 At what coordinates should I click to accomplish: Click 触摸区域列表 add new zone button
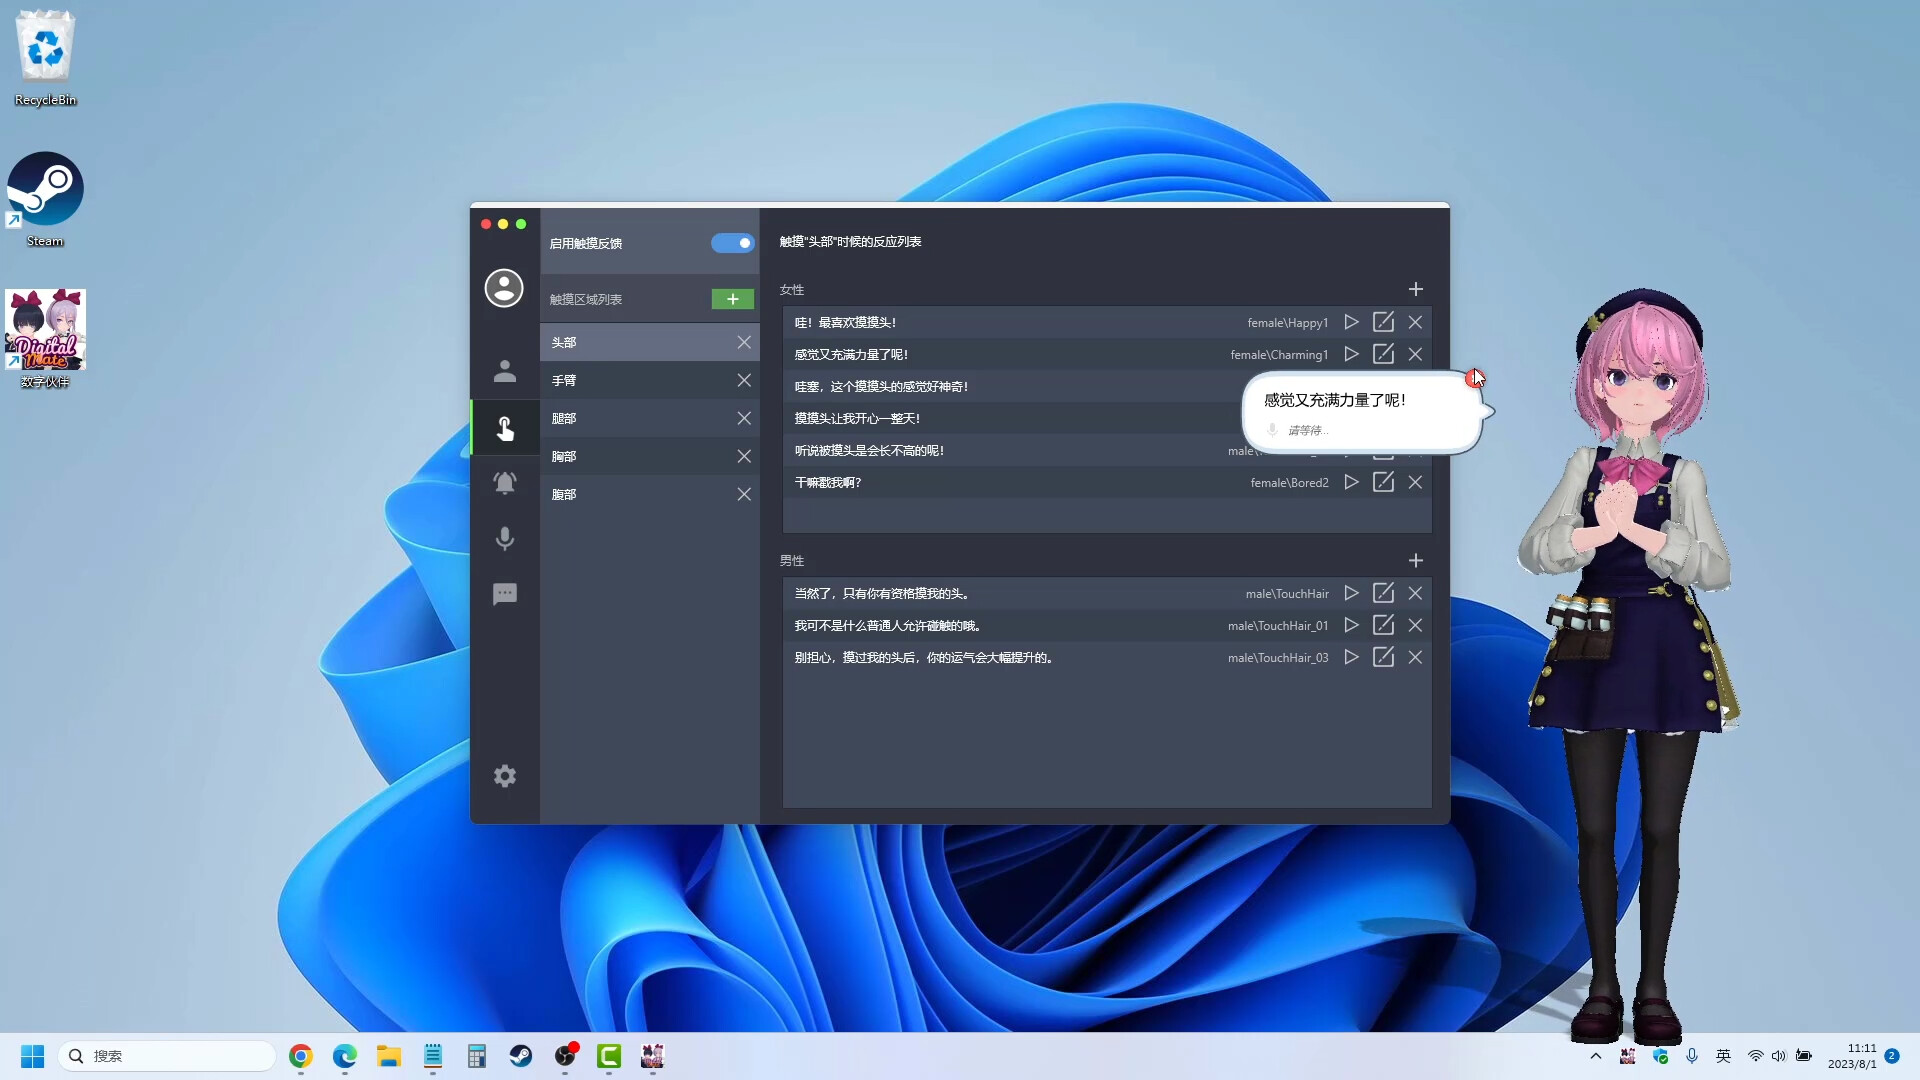click(733, 299)
